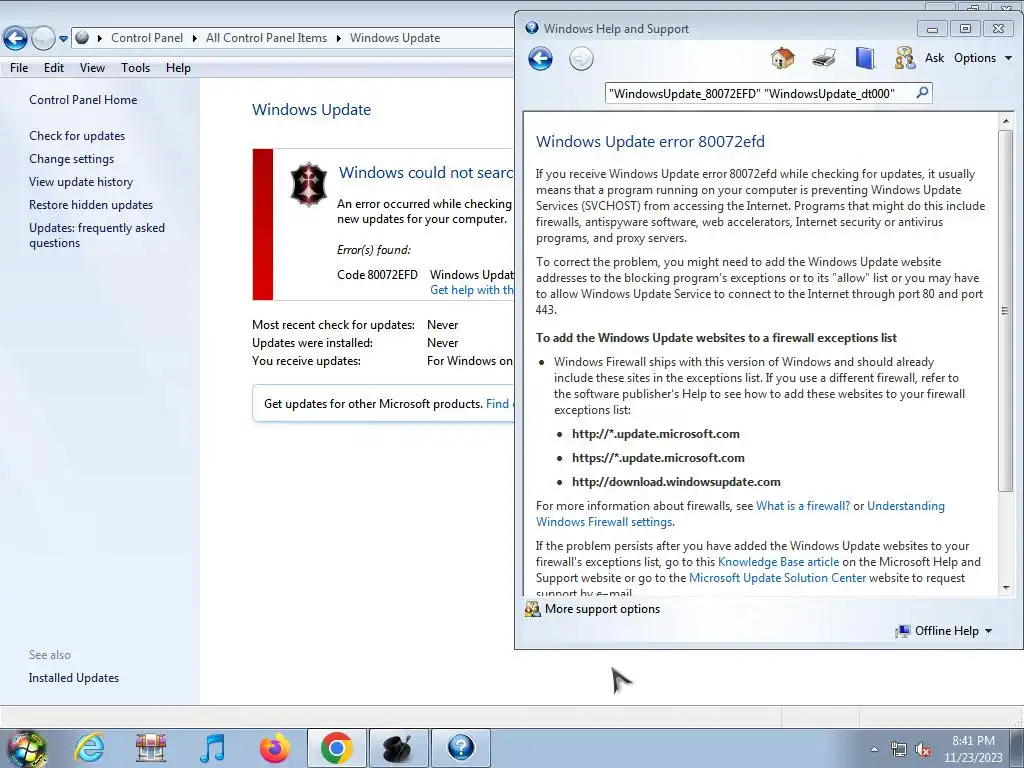The width and height of the screenshot is (1024, 768).
Task: Click scroll down arrow in Help content
Action: point(1006,588)
